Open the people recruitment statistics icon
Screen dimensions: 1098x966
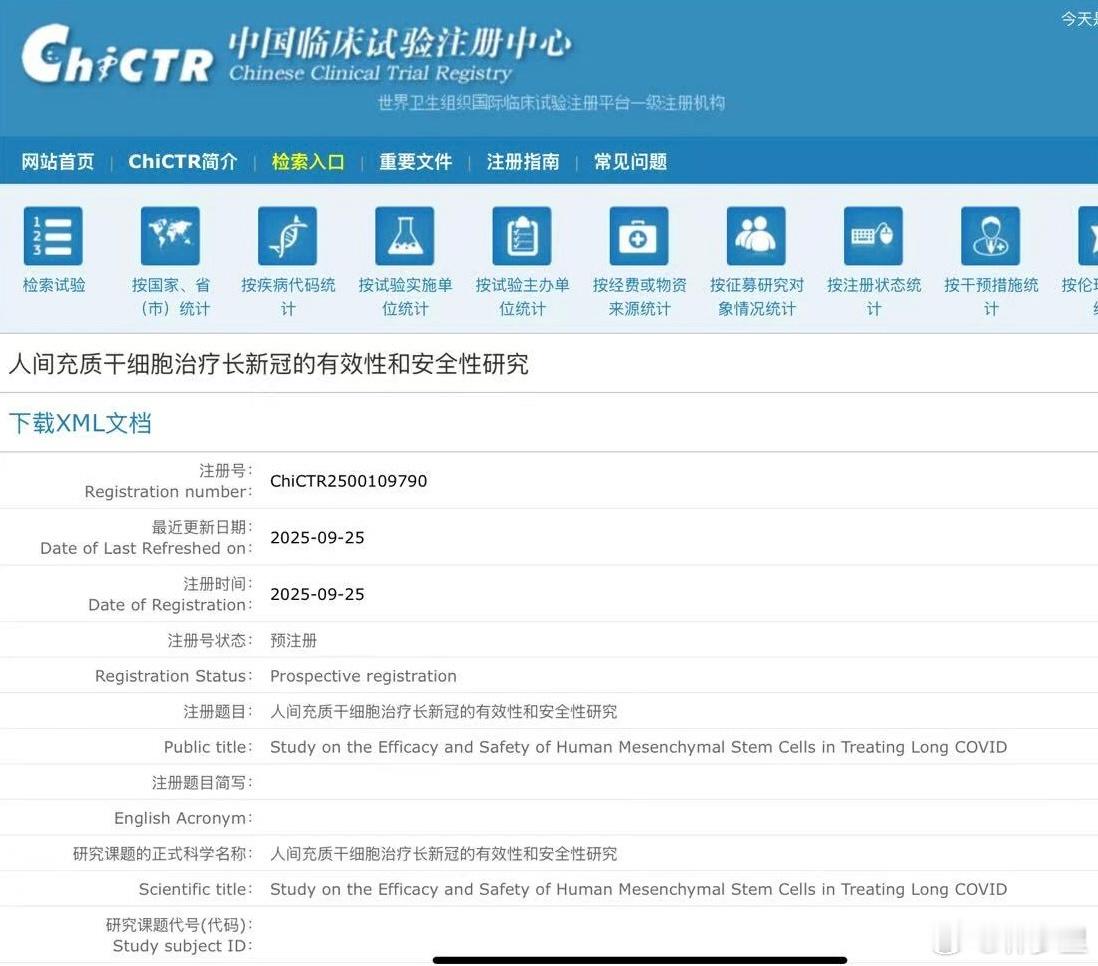[x=756, y=236]
